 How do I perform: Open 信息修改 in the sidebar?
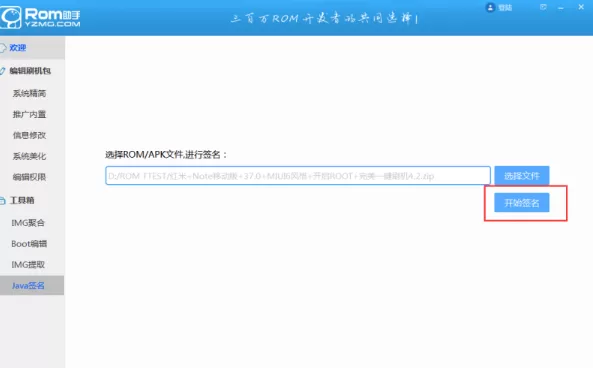pyautogui.click(x=29, y=135)
